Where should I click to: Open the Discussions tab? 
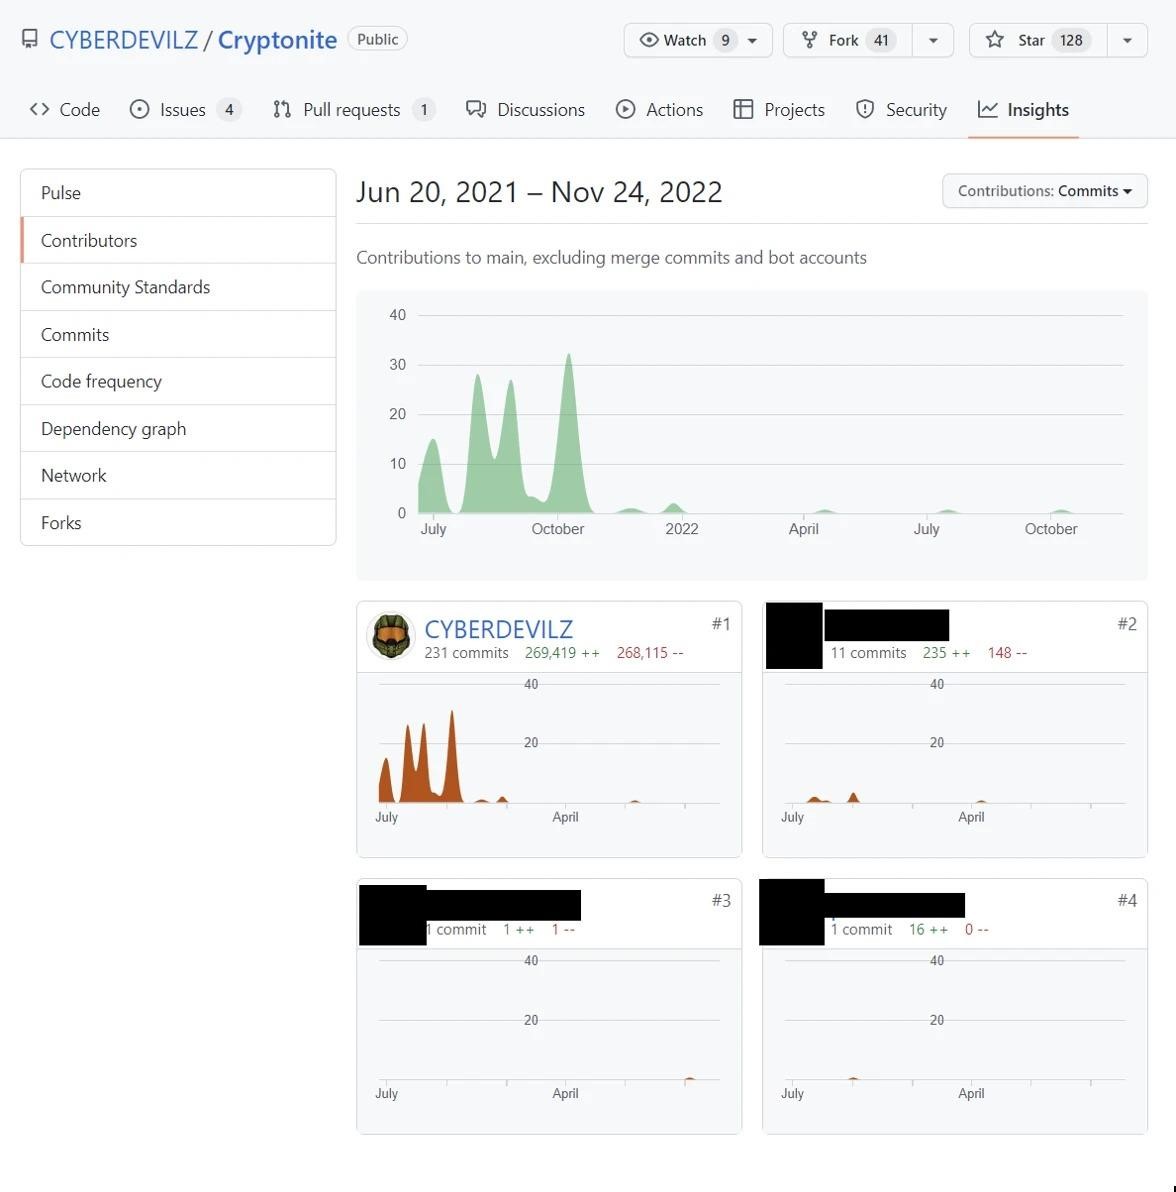click(525, 109)
